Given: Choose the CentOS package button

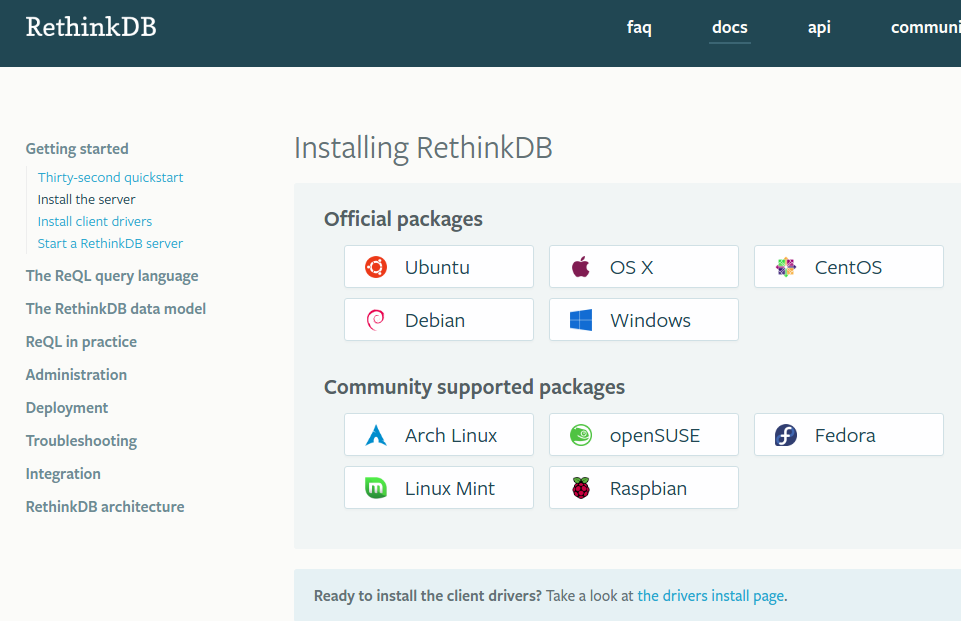Looking at the screenshot, I should point(849,267).
